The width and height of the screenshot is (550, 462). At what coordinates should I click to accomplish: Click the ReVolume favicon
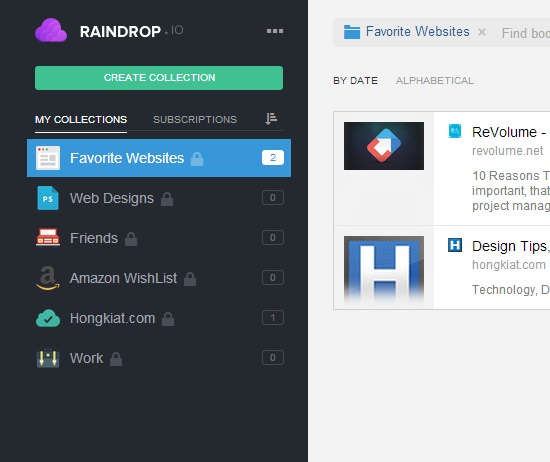click(455, 131)
